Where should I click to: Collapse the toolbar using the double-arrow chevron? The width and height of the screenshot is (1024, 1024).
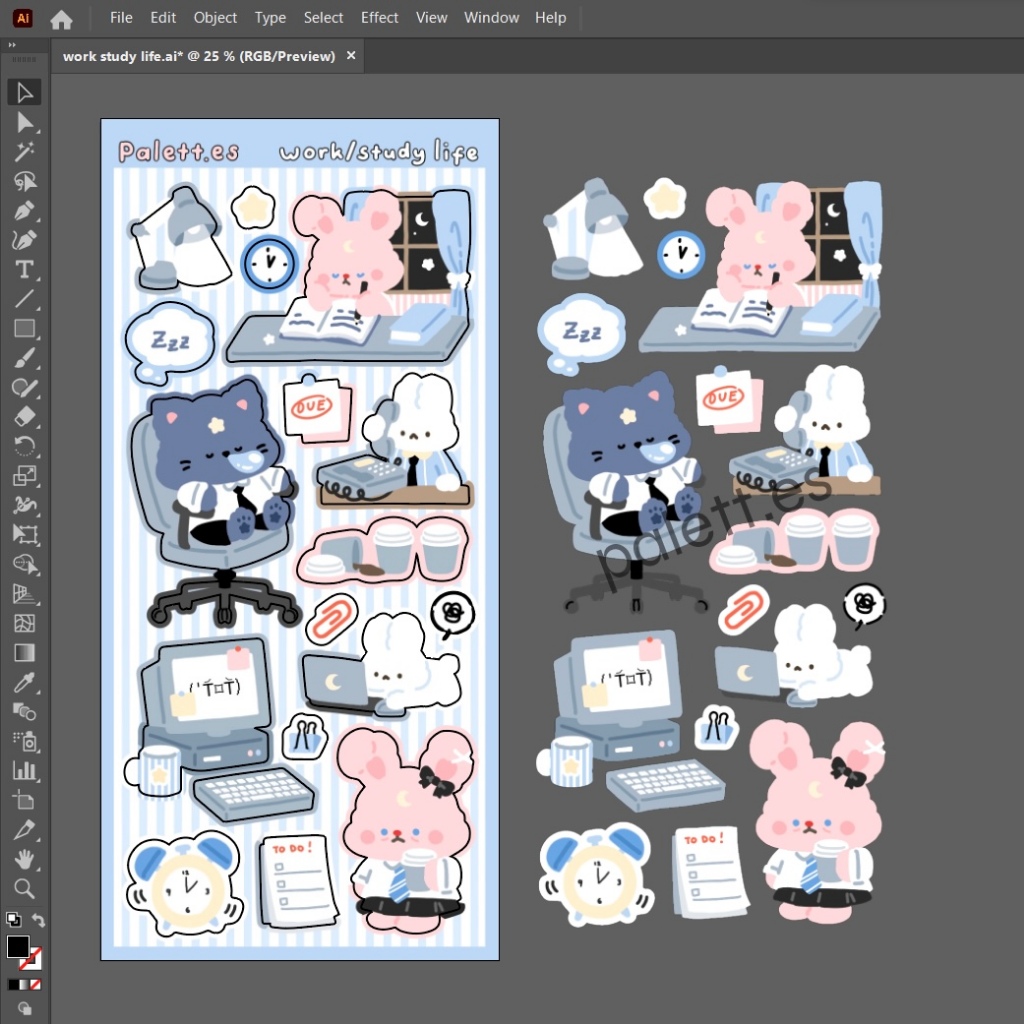point(10,45)
